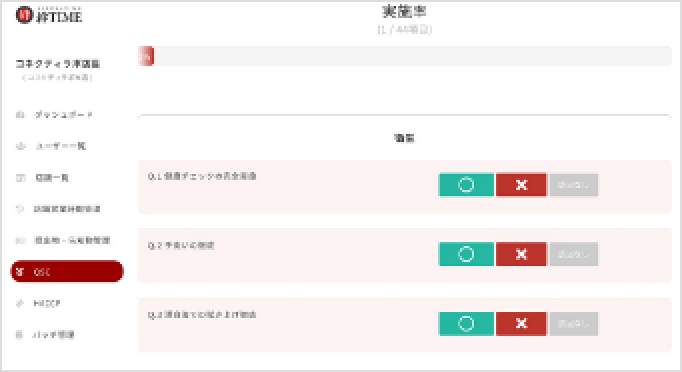This screenshot has width=682, height=372.
Task: Click the fifth sidebar item's icon
Action: tap(20, 240)
